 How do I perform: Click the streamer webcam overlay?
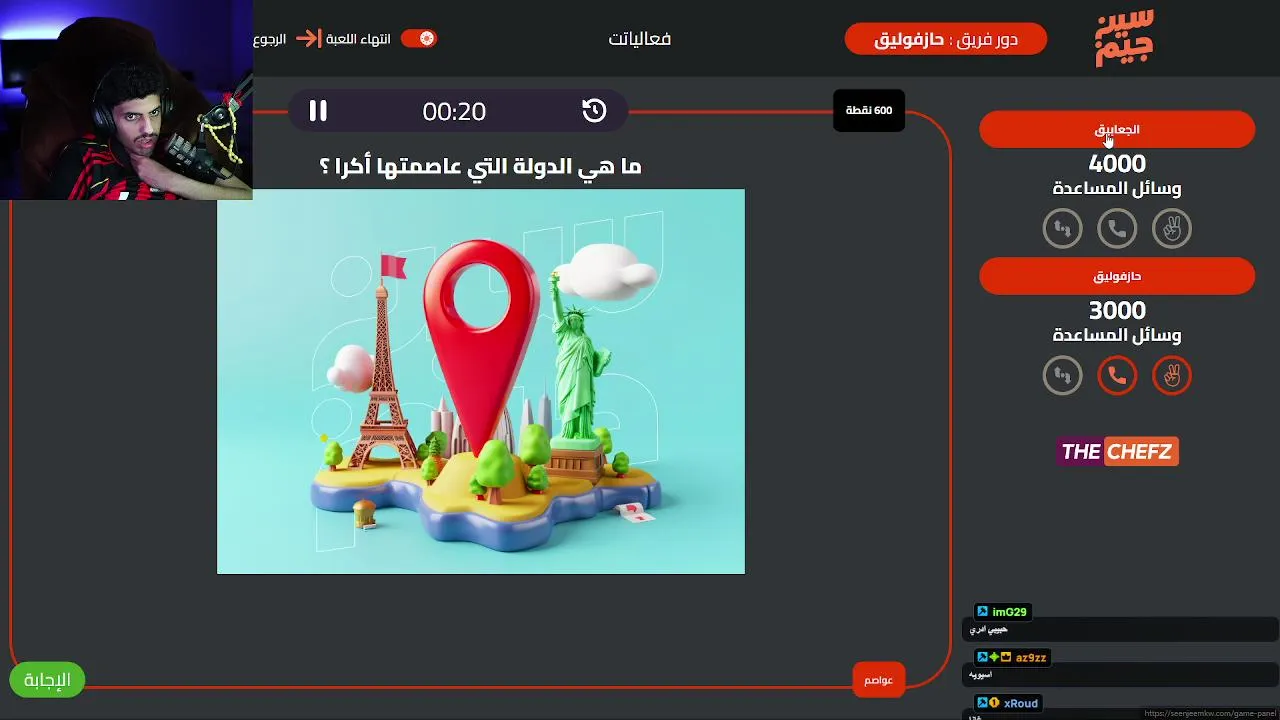(x=126, y=100)
